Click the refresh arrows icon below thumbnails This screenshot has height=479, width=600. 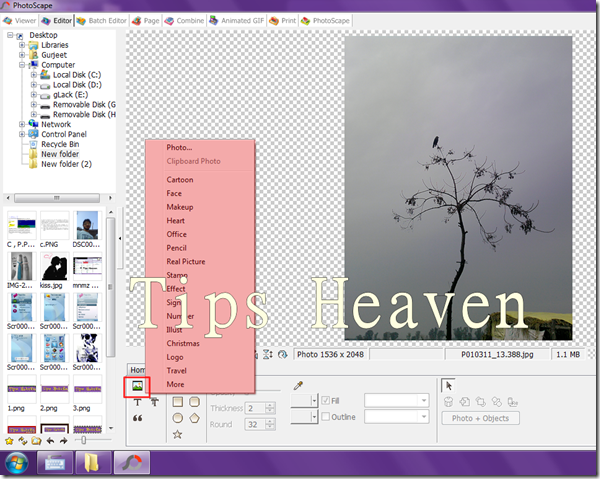[23, 441]
